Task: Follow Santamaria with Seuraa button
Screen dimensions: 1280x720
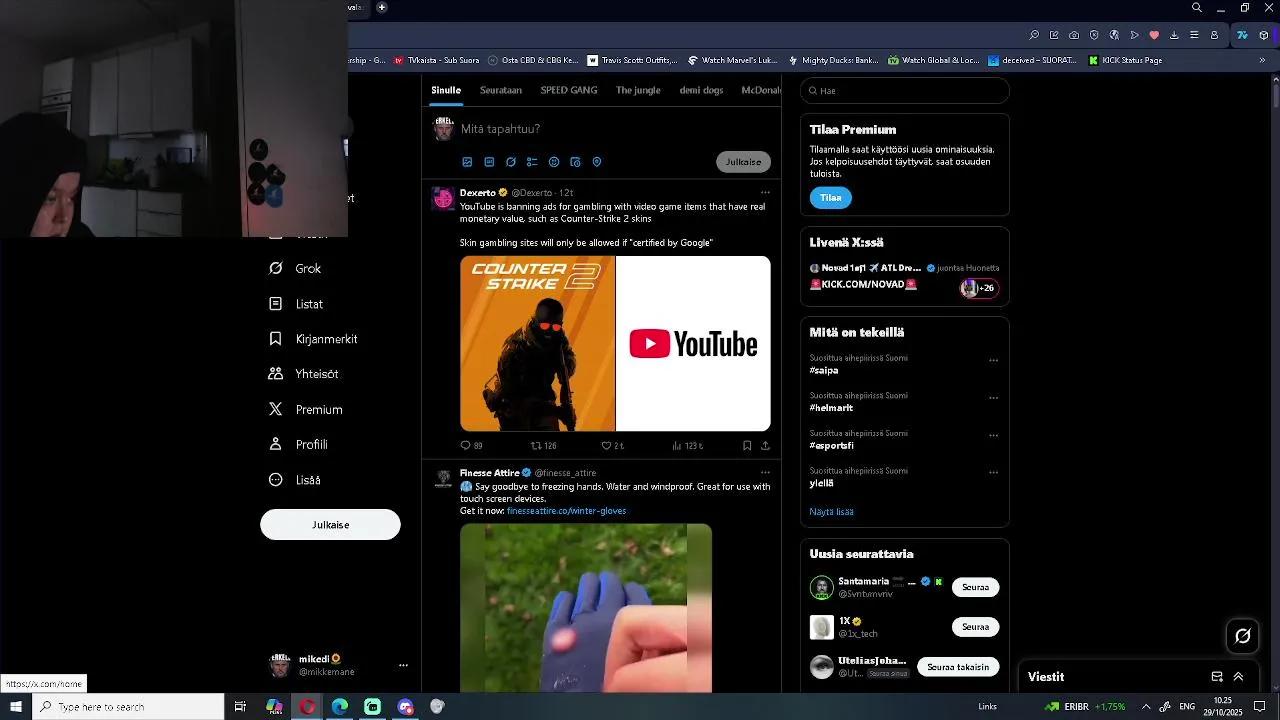Action: tap(975, 587)
